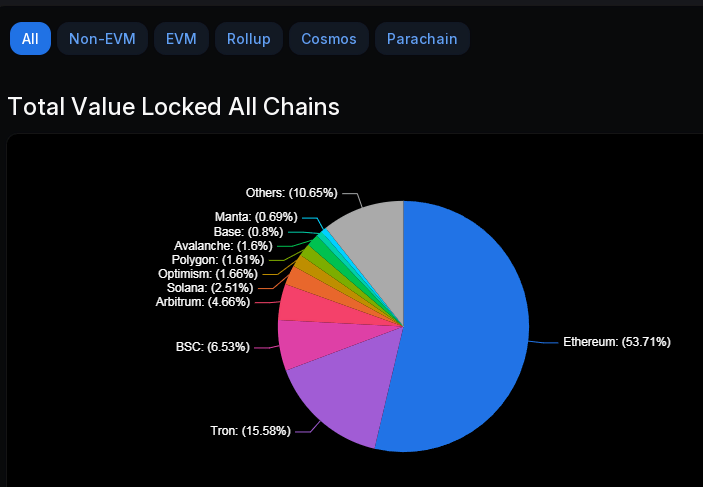The image size is (703, 487).
Task: Click the Tron (15.58%) label
Action: (251, 430)
